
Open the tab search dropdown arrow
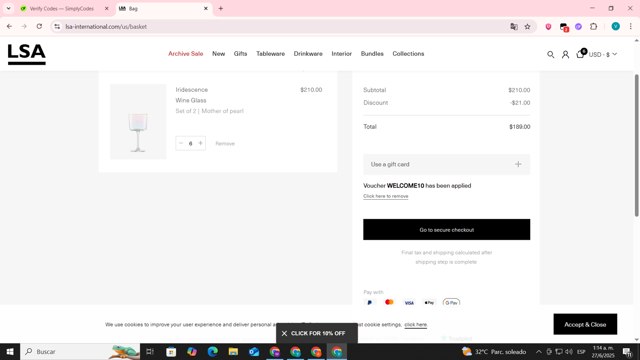8,8
